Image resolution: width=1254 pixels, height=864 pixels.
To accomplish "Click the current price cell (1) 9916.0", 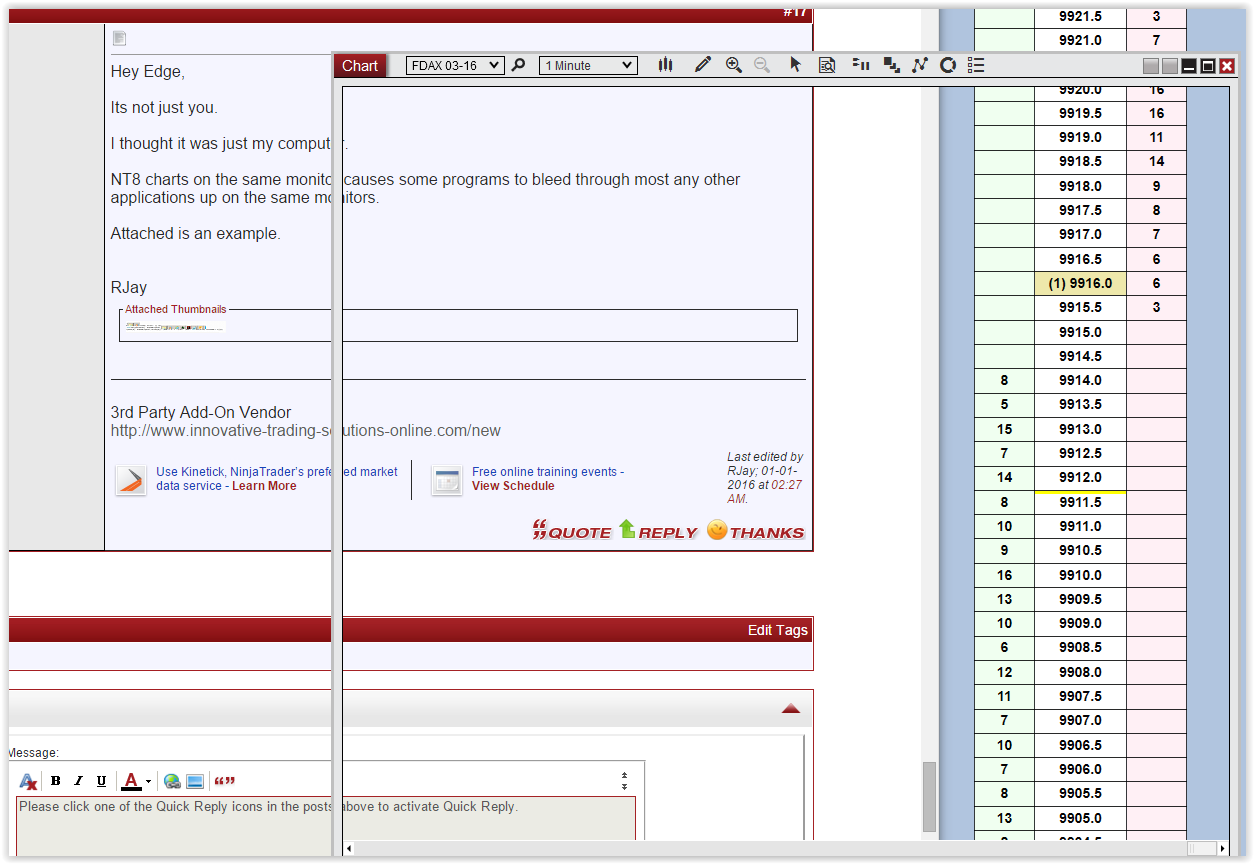I will click(1080, 283).
